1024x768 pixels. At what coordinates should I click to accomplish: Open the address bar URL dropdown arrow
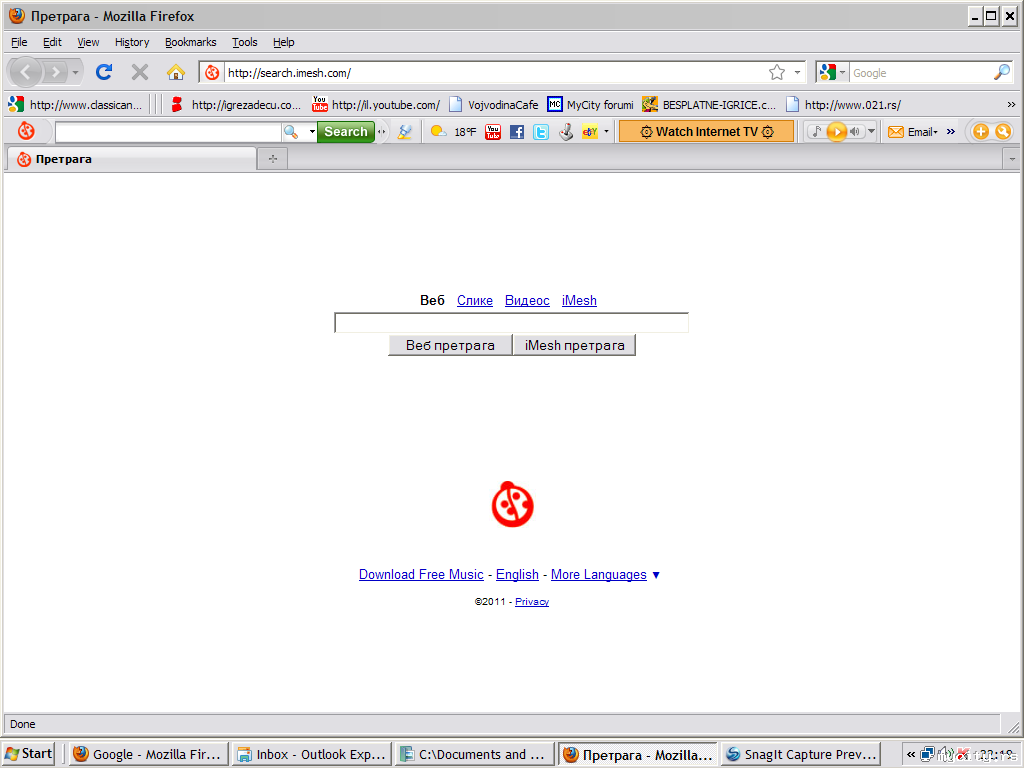[797, 72]
